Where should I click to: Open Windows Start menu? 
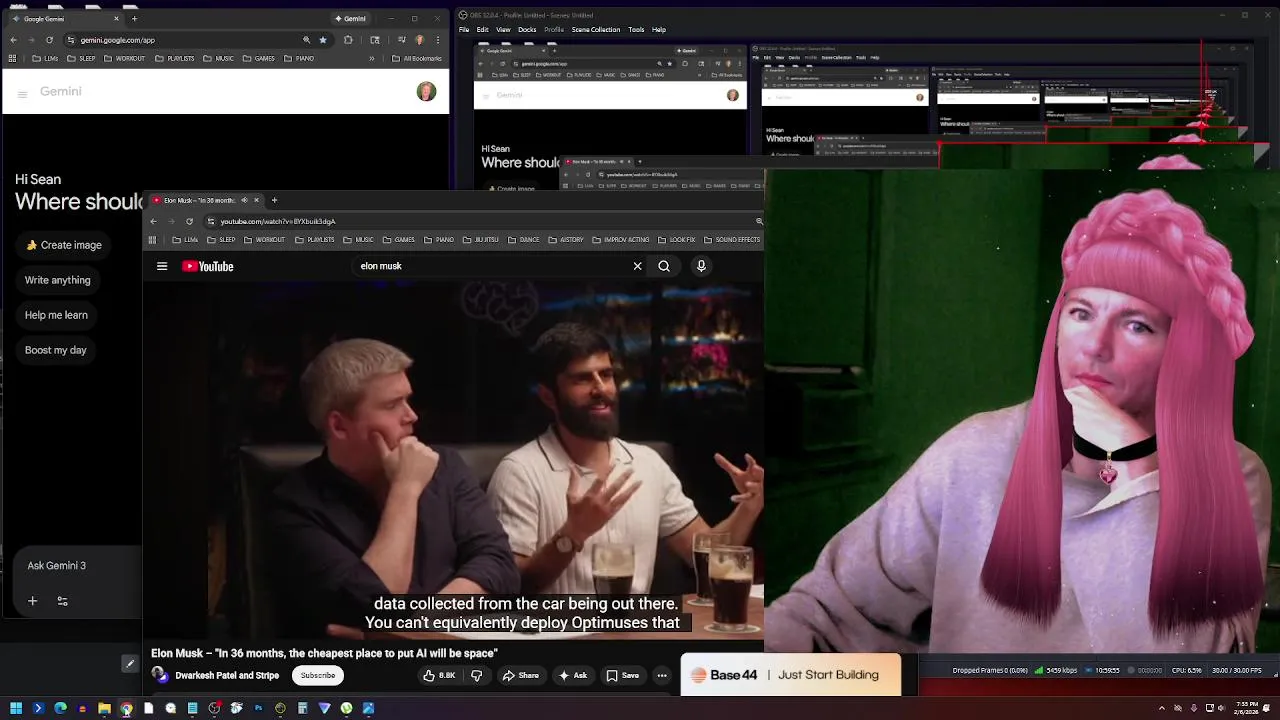click(16, 708)
